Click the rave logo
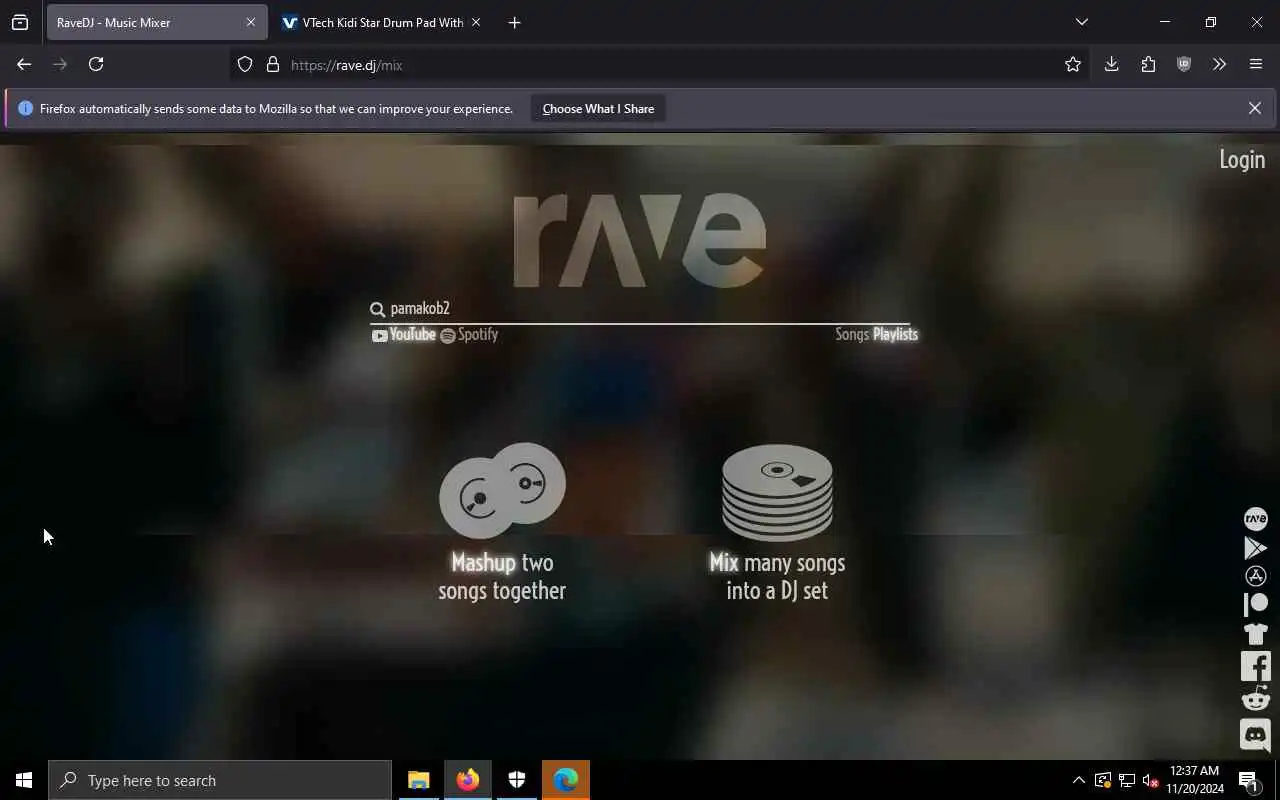Viewport: 1280px width, 800px height. click(x=640, y=240)
